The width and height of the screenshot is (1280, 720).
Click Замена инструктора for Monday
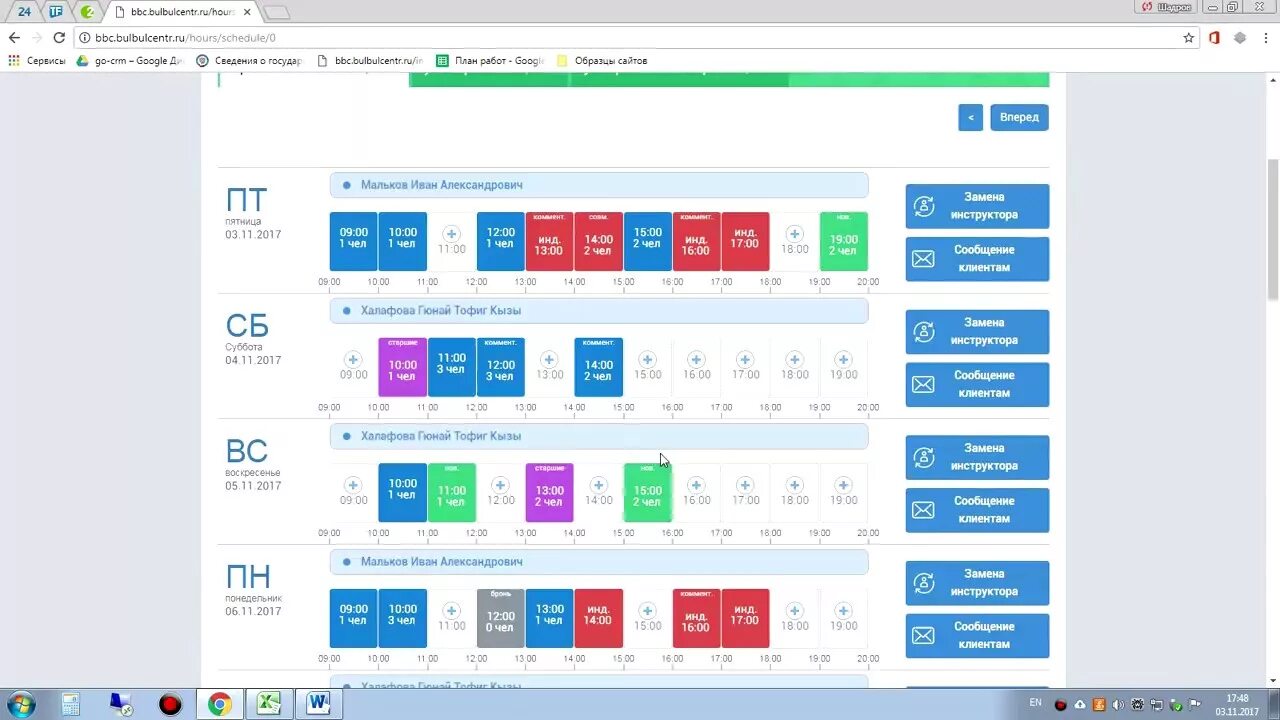click(x=977, y=583)
